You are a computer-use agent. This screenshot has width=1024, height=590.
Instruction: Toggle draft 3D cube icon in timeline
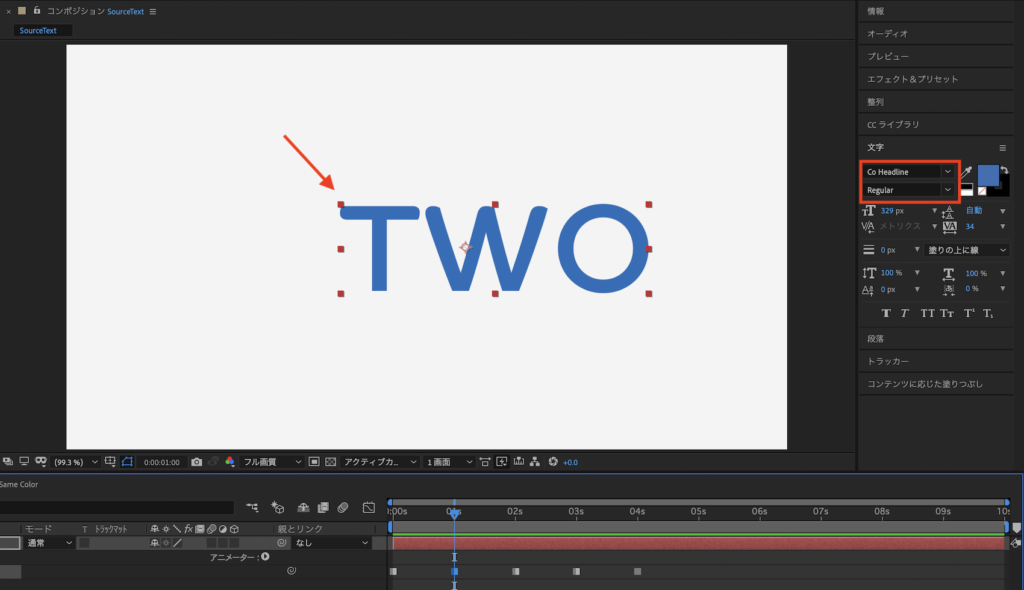pyautogui.click(x=278, y=507)
